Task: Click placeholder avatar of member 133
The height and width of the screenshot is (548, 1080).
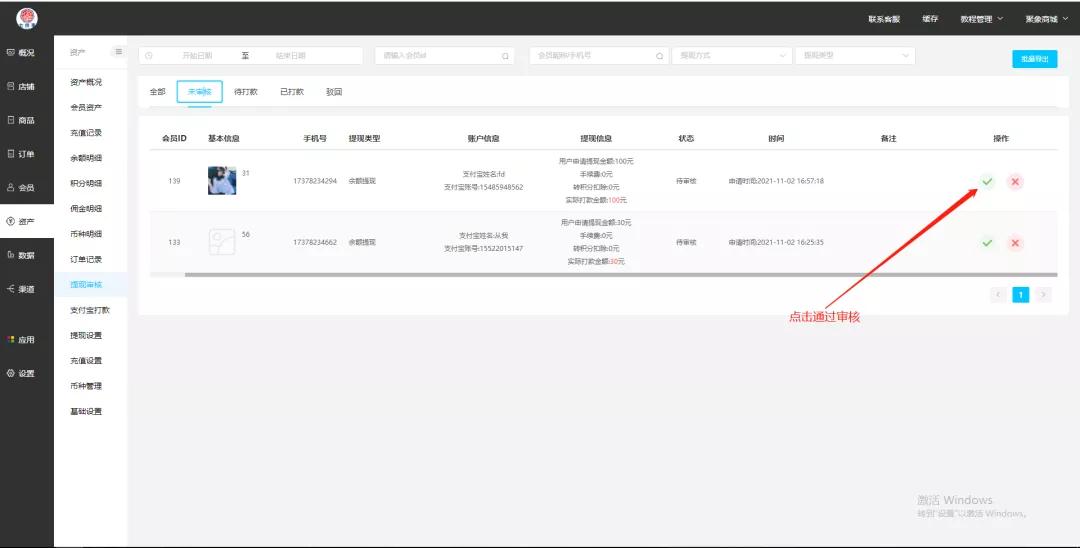Action: 222,242
